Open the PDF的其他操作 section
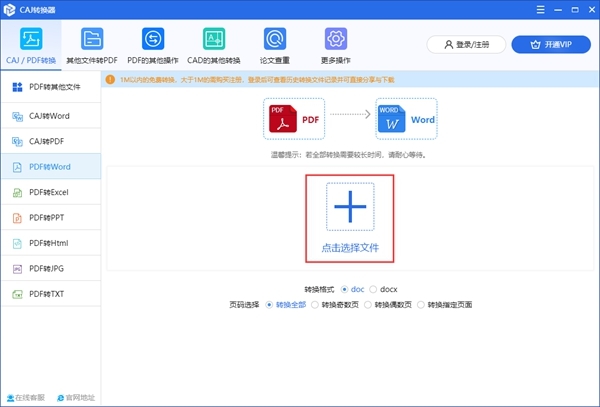600x407 pixels. pos(154,47)
